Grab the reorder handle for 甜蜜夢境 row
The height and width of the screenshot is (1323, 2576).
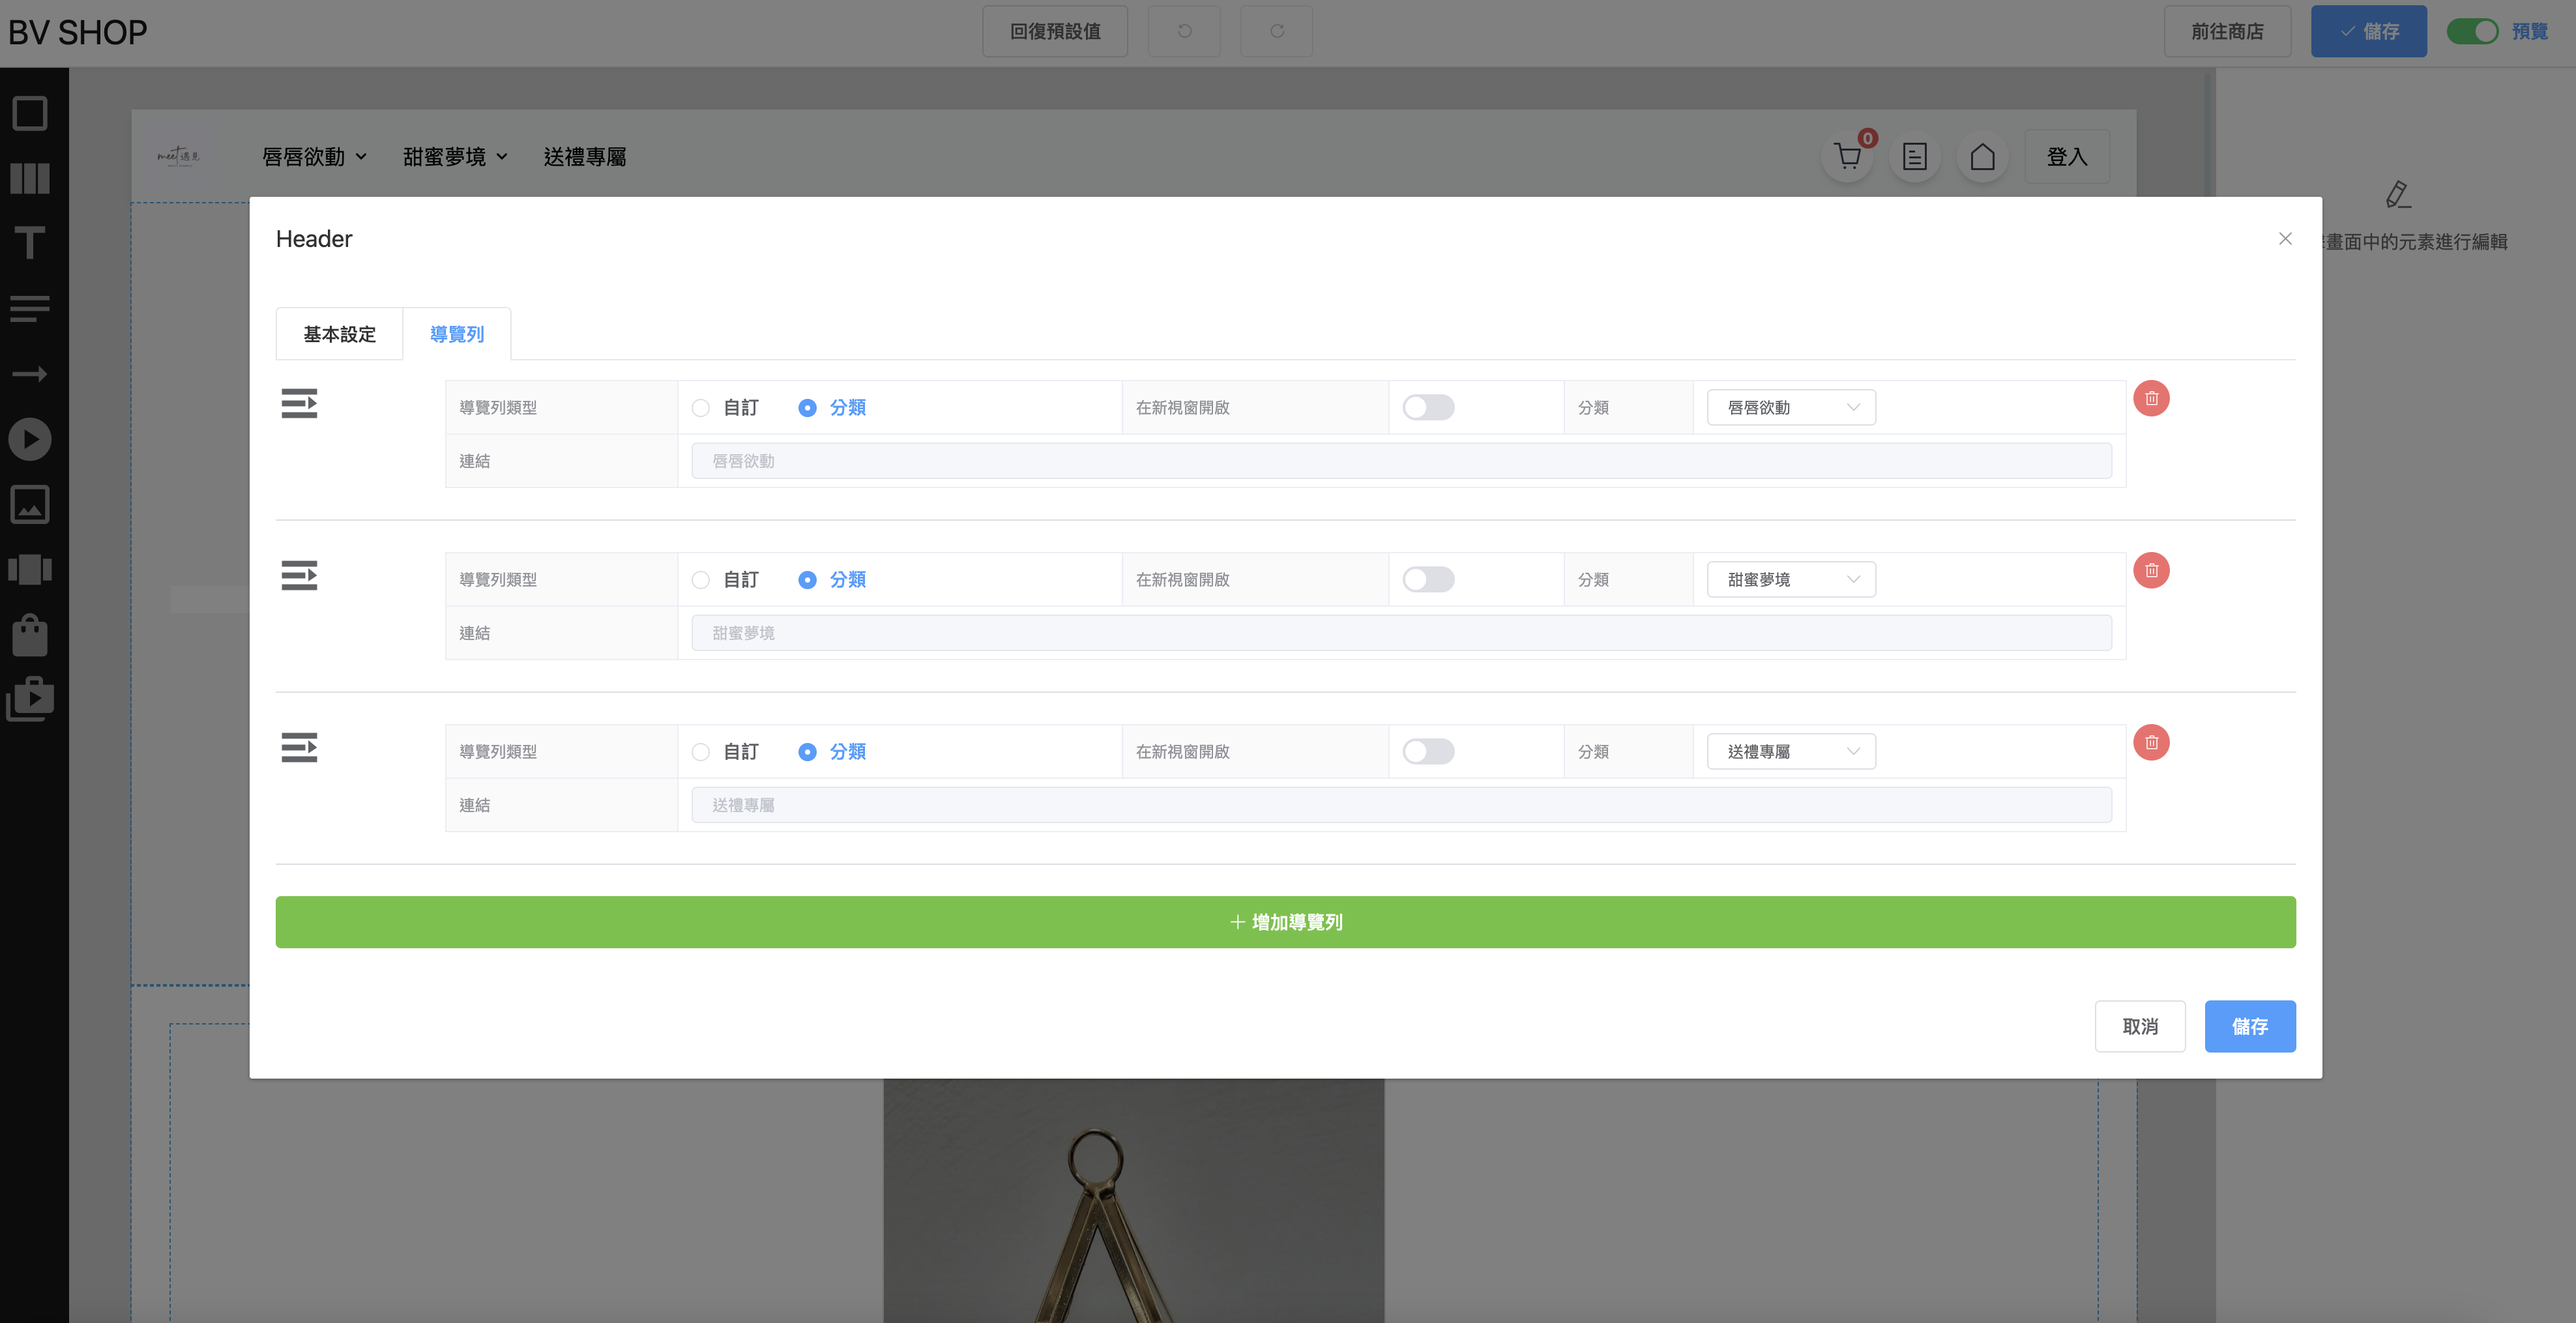[299, 575]
